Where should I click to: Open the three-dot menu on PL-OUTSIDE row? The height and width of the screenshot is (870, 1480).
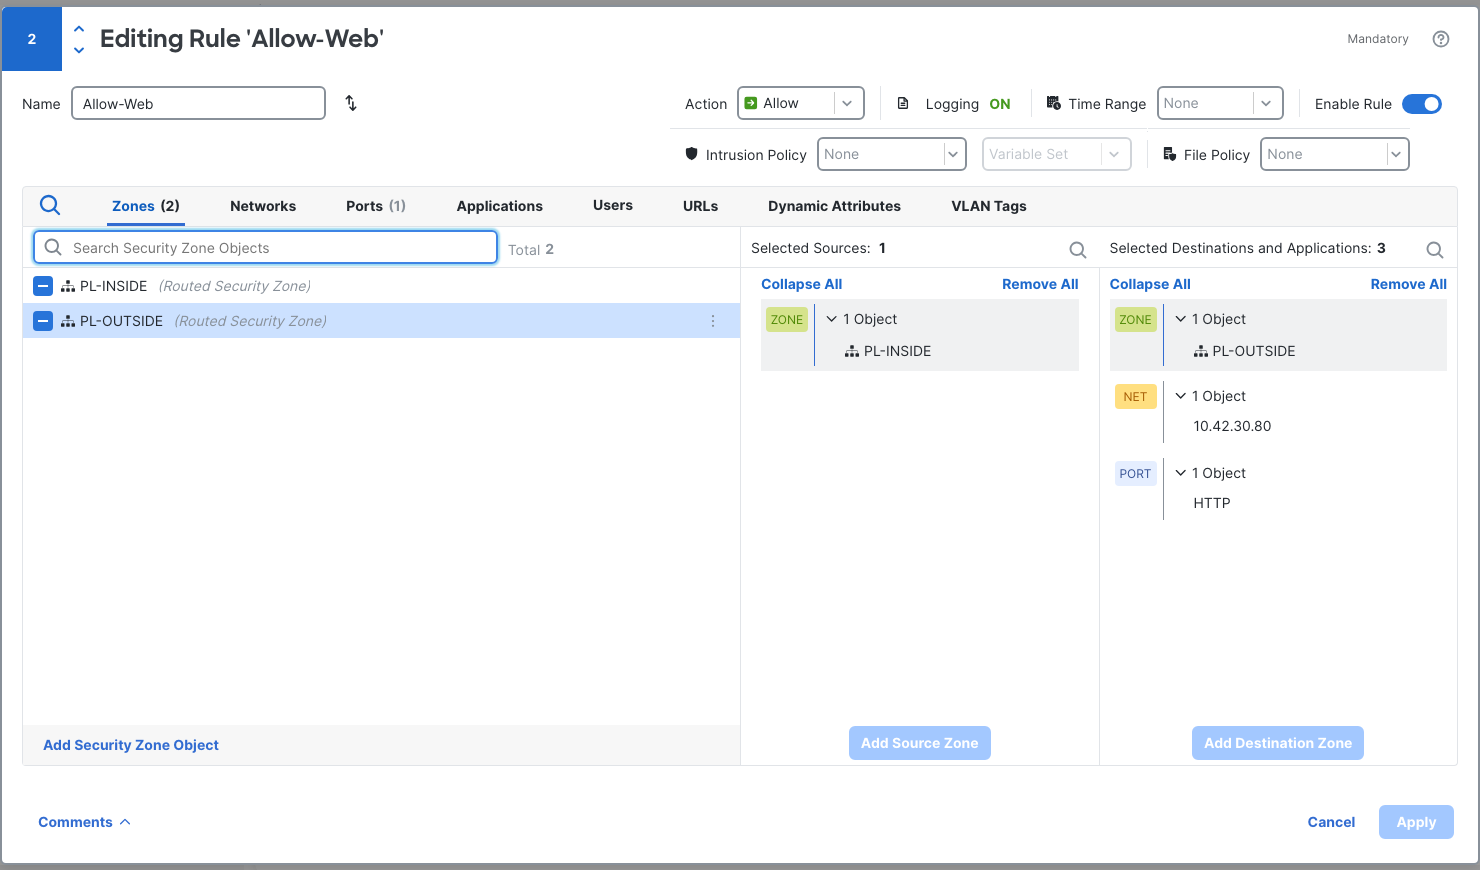coord(713,321)
